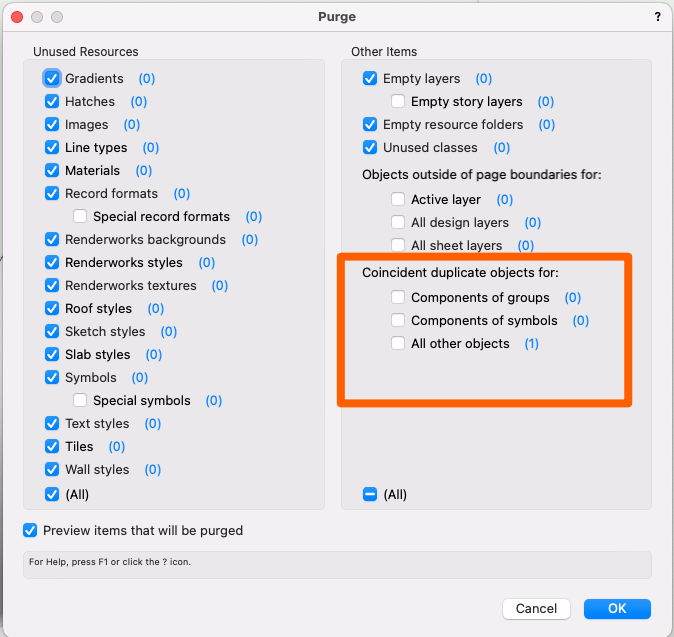Enable Special symbols checkbox
Image resolution: width=674 pixels, height=637 pixels.
point(80,400)
